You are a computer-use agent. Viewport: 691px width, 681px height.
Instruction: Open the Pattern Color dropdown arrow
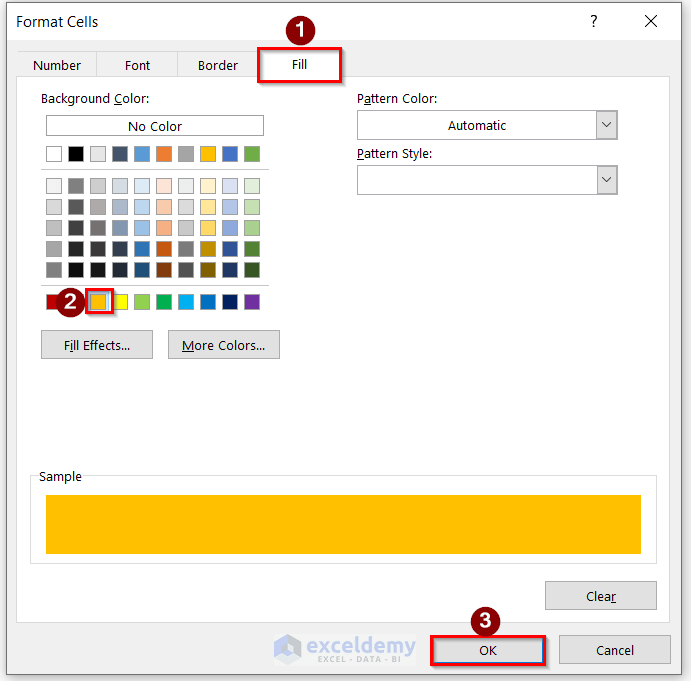tap(607, 125)
